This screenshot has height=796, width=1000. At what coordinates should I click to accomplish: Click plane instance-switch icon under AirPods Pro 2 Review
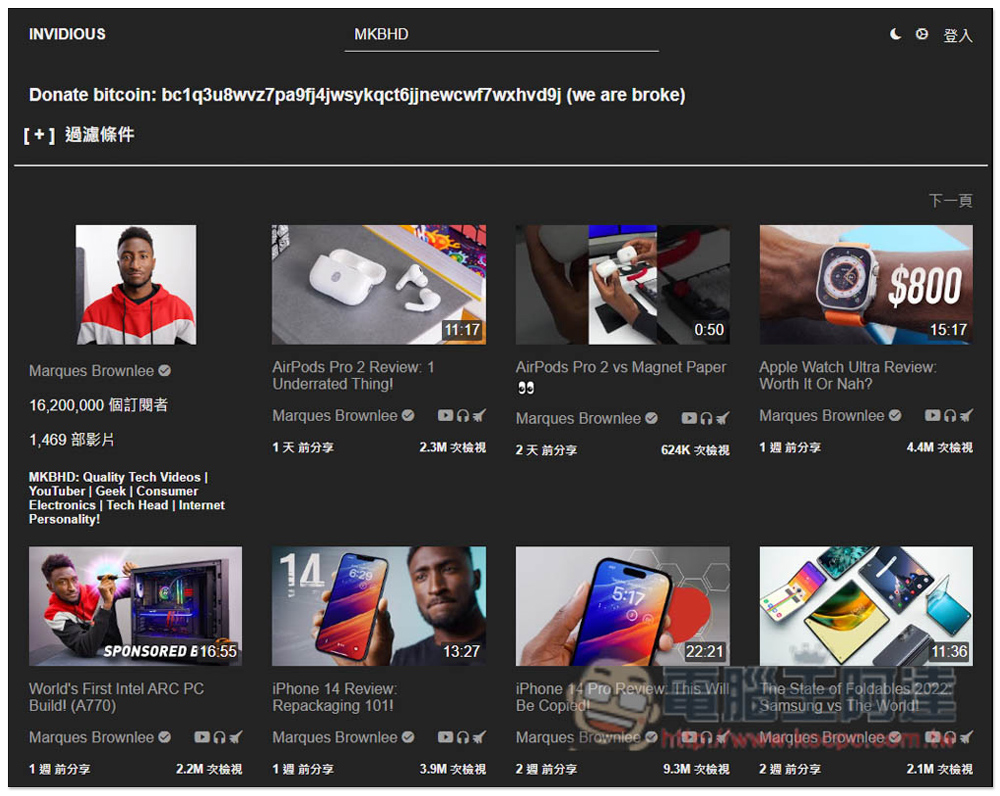point(479,416)
